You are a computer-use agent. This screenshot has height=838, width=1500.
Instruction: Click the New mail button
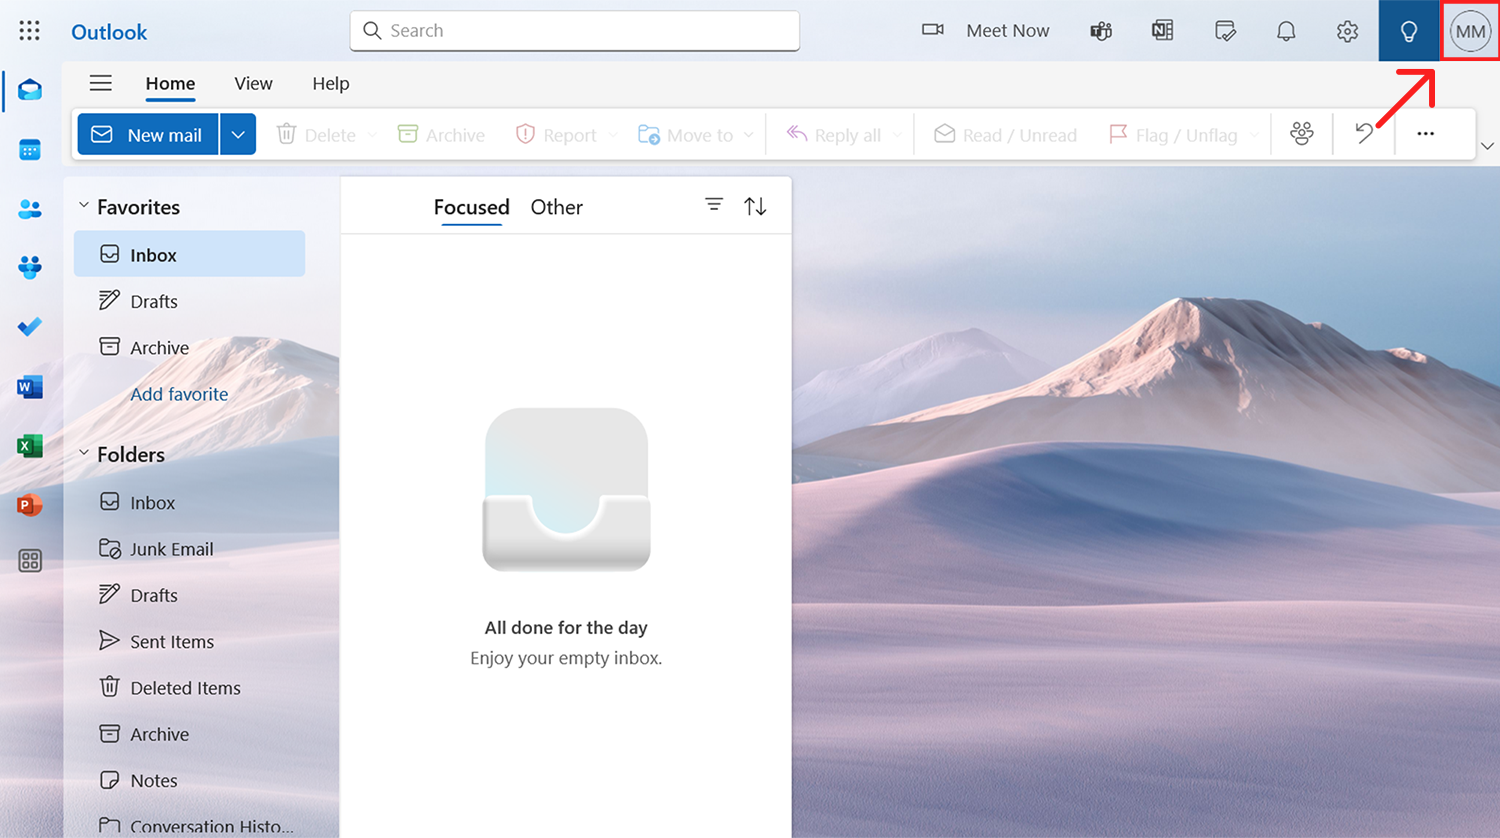(148, 134)
